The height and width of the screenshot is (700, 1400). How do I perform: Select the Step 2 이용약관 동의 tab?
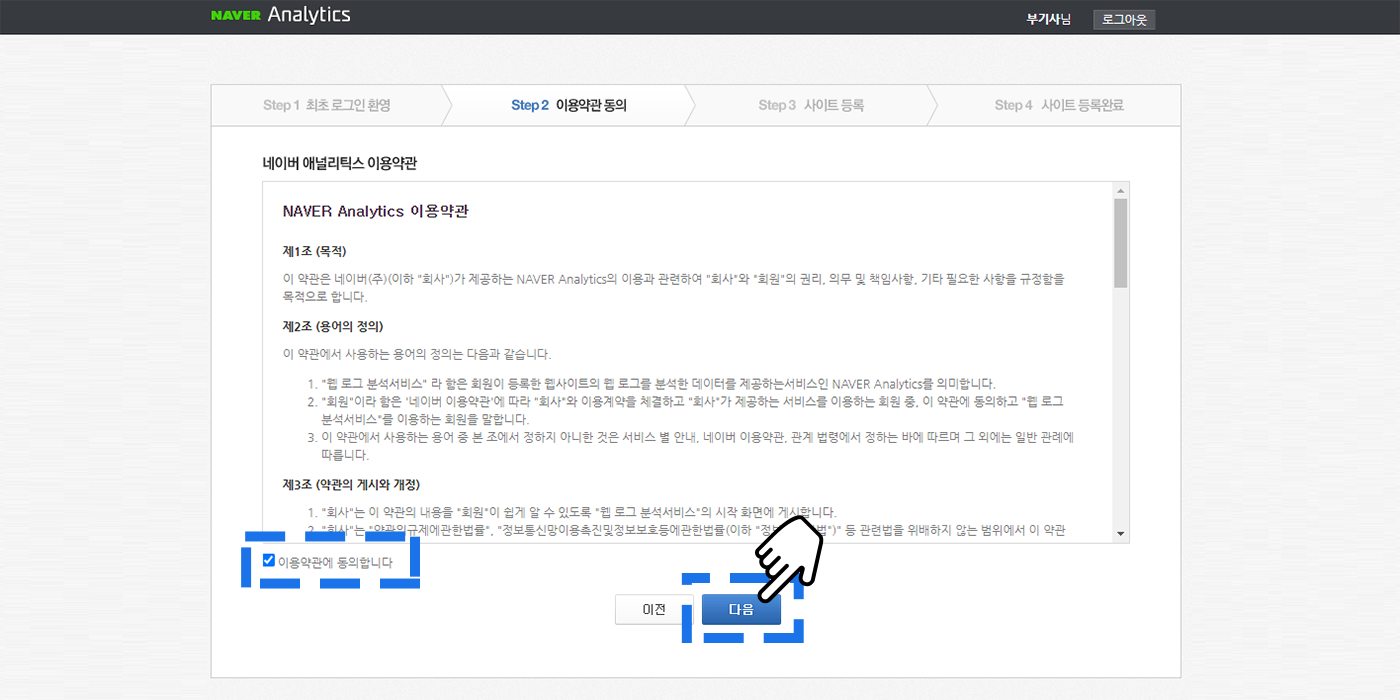coord(569,105)
